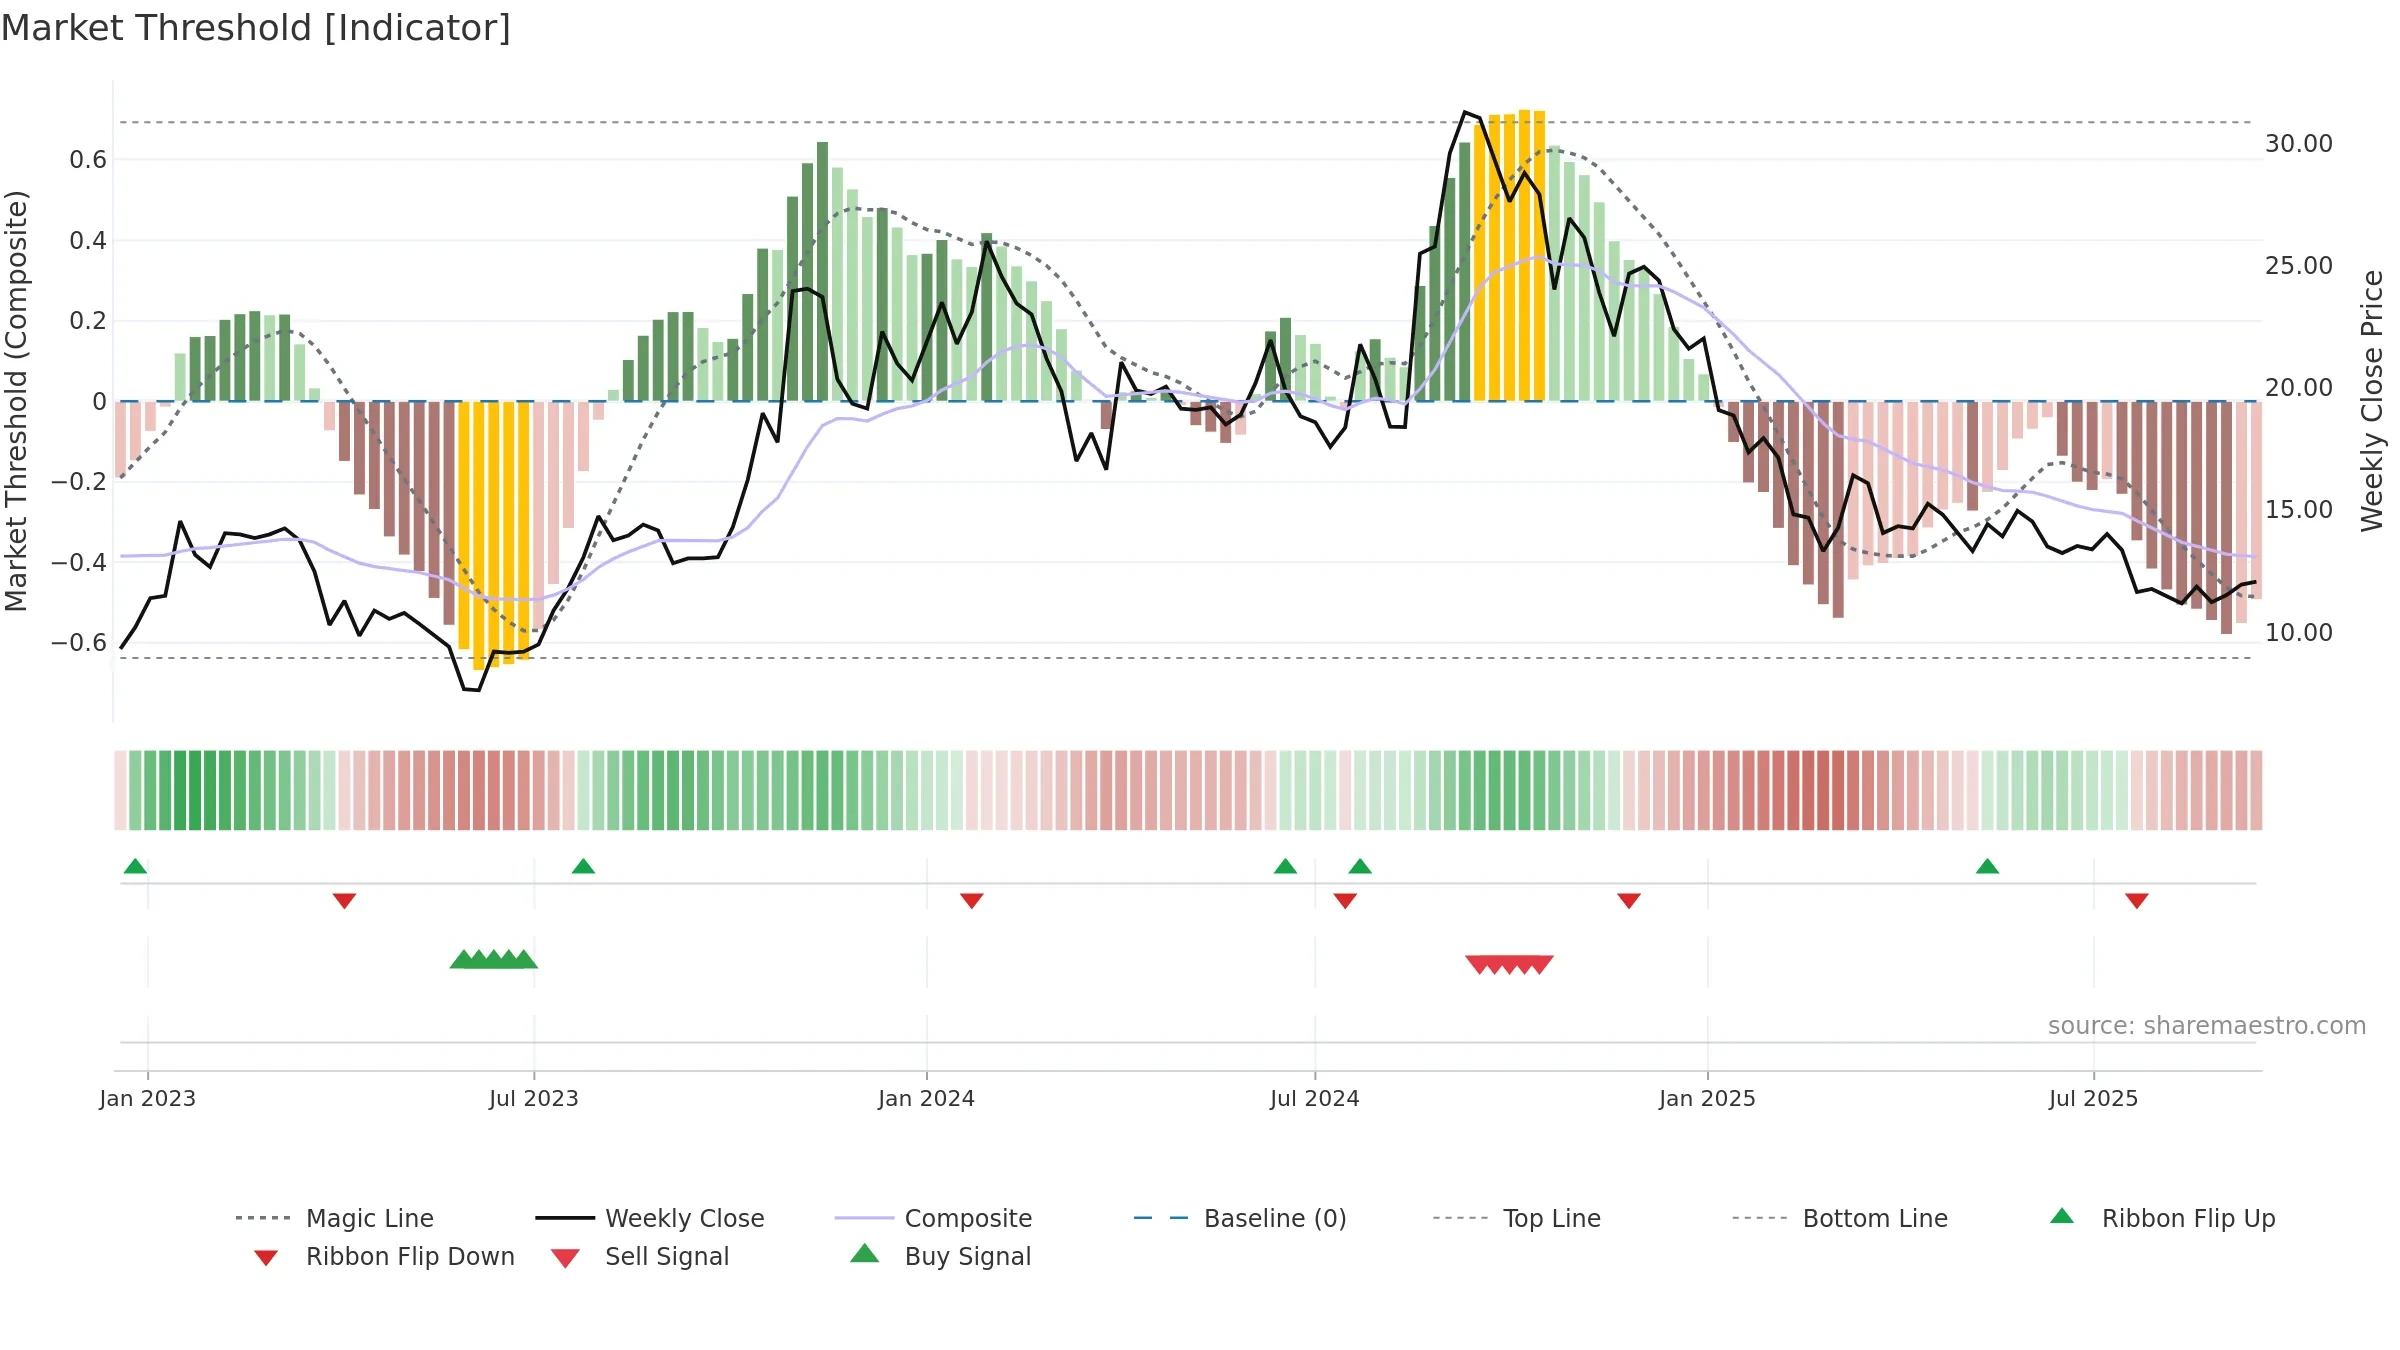The width and height of the screenshot is (2400, 1350).
Task: Click the yellow bar cluster in autumn 2024
Action: [x=1509, y=255]
